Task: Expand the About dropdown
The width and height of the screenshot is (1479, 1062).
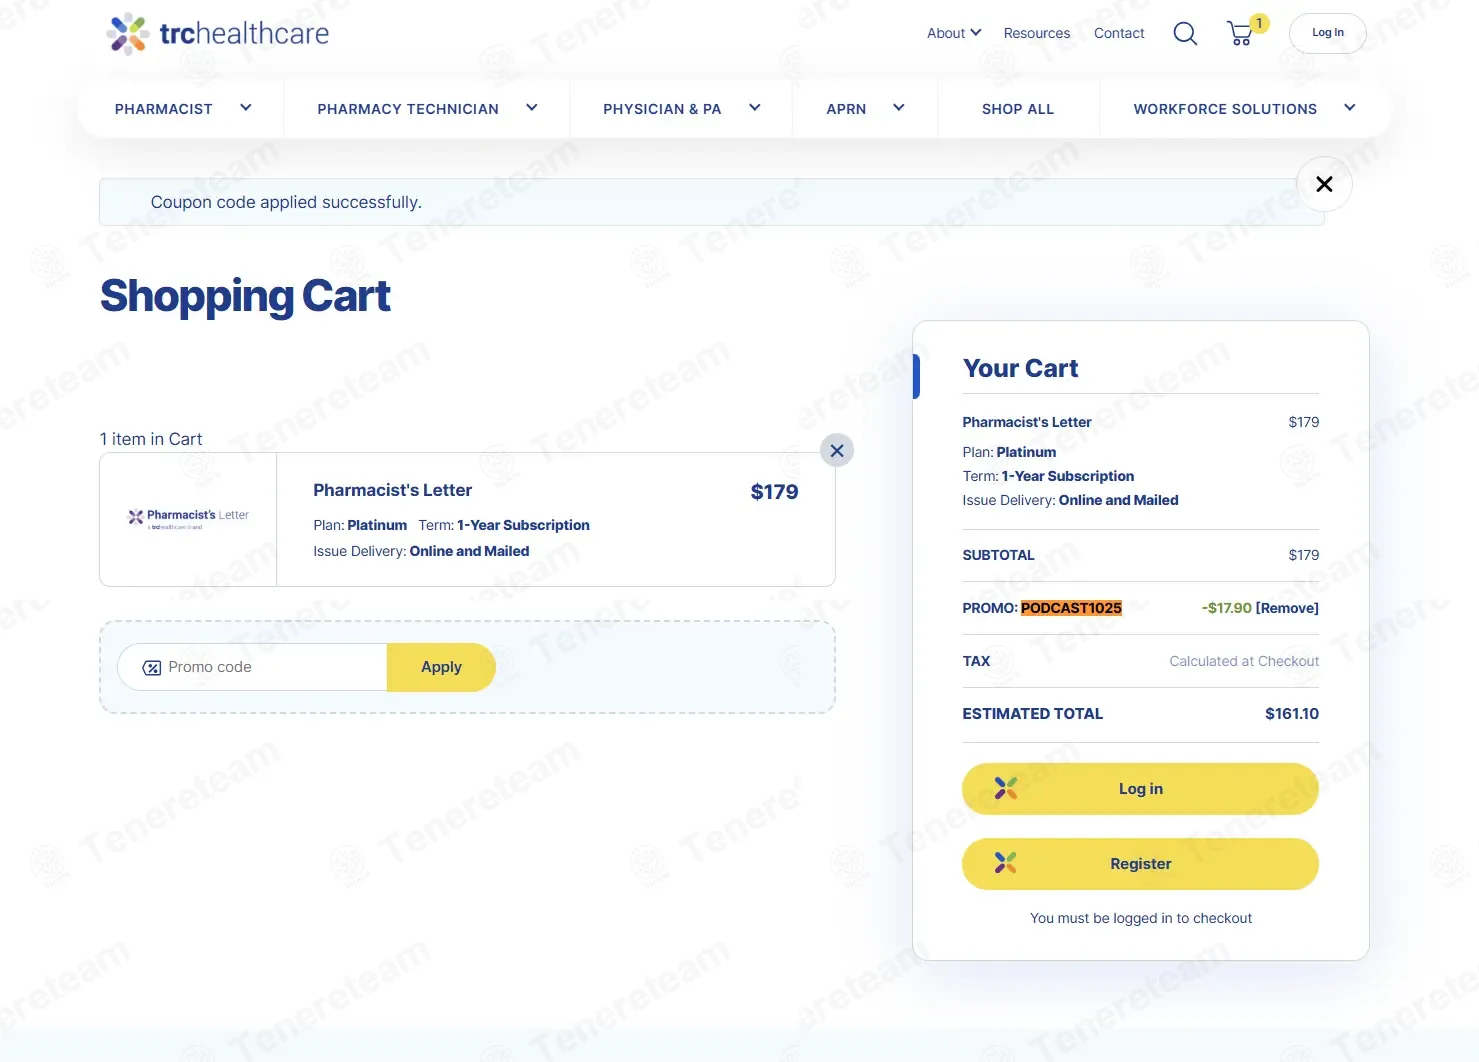Action: (x=954, y=33)
